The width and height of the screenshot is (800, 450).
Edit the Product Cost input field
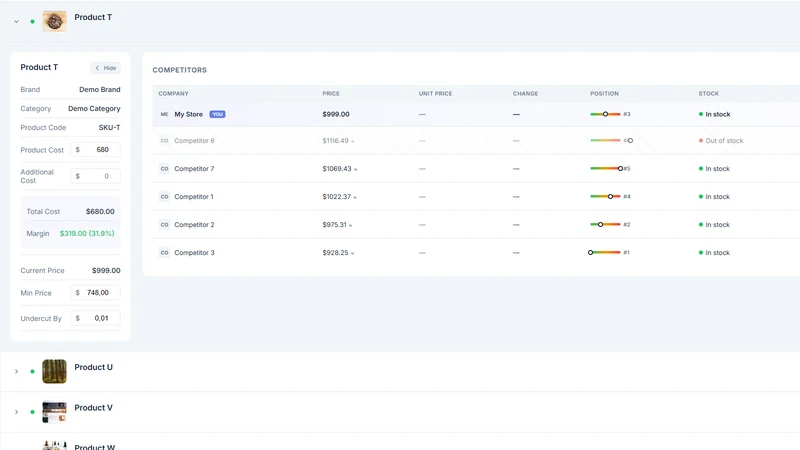pos(95,149)
